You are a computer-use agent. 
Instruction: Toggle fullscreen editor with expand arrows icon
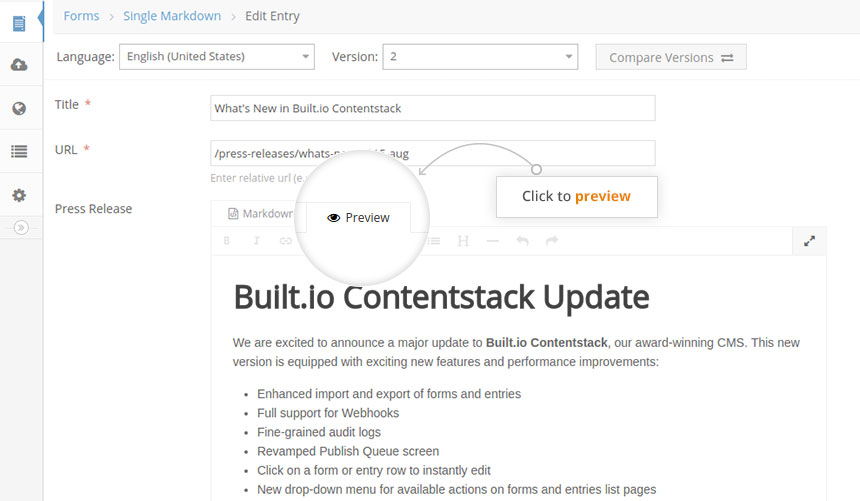[810, 241]
